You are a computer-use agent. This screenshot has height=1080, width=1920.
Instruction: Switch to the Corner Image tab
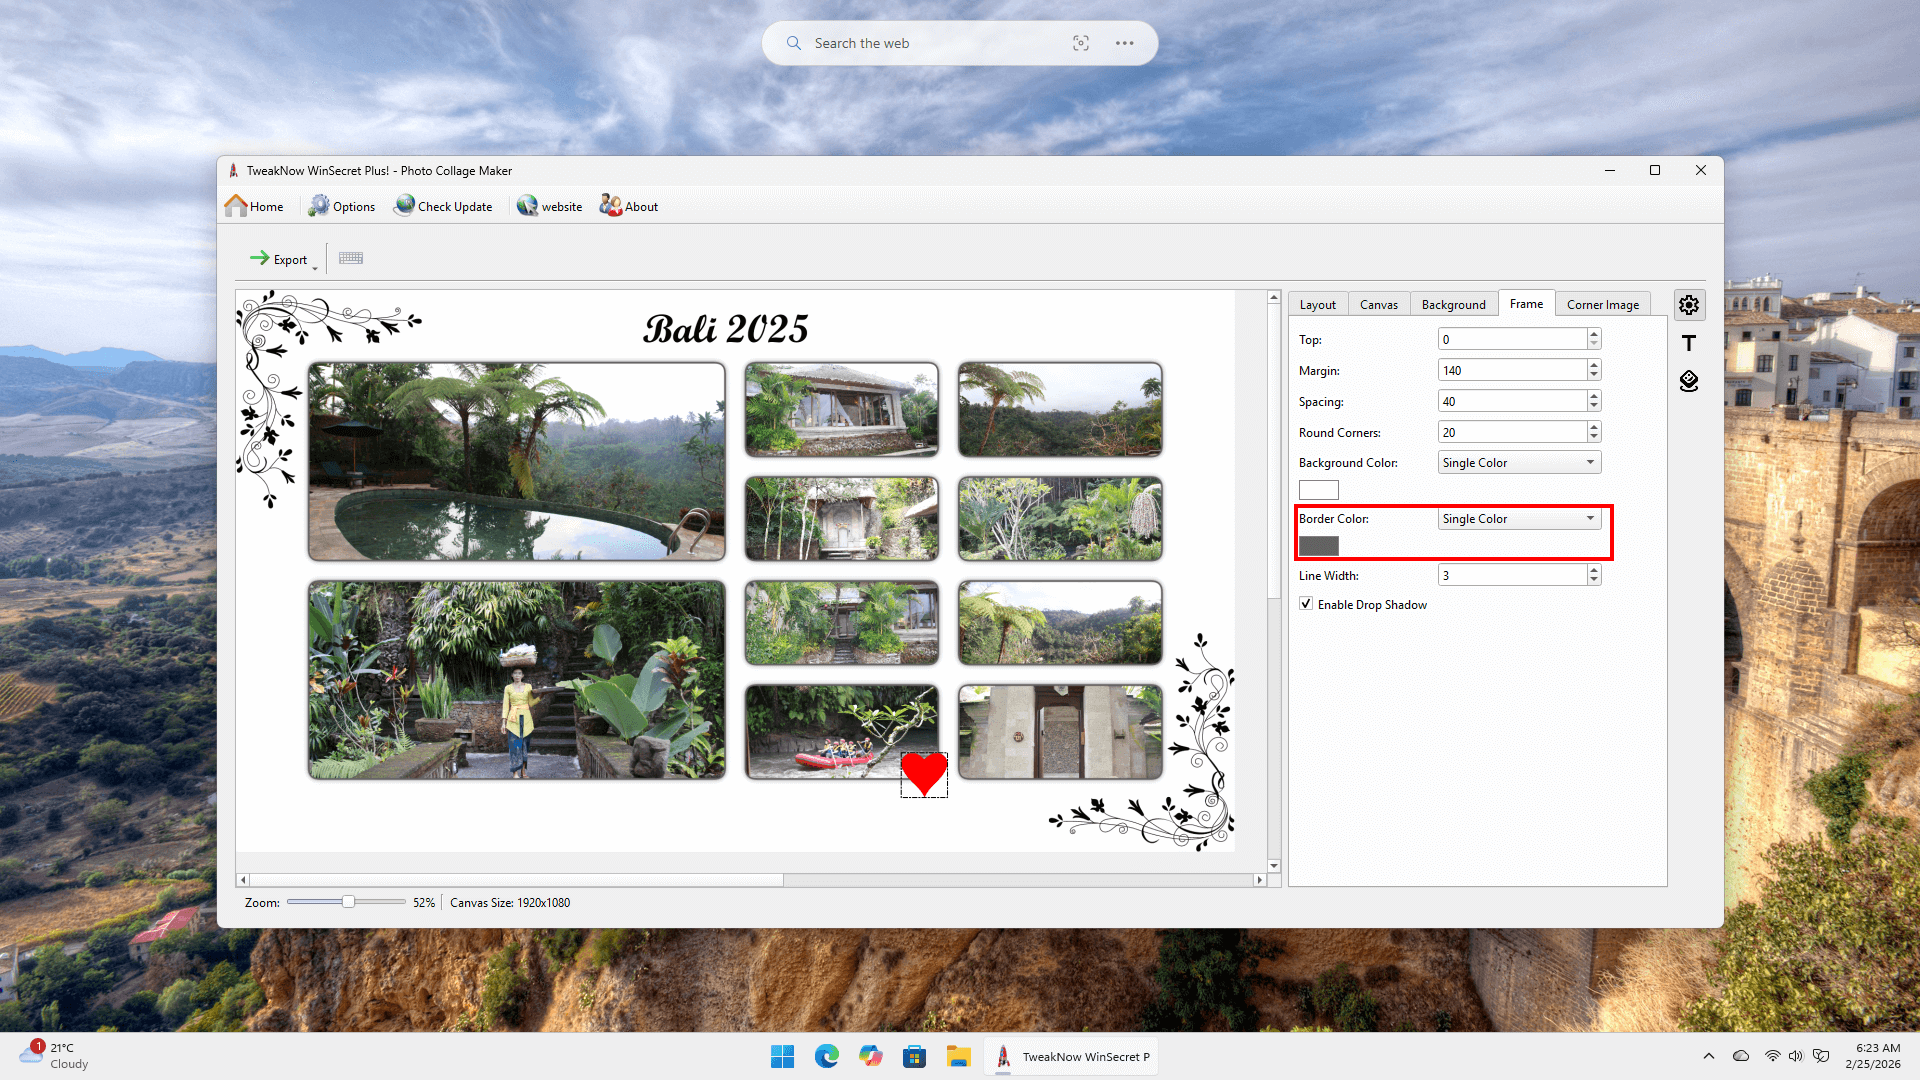1602,305
